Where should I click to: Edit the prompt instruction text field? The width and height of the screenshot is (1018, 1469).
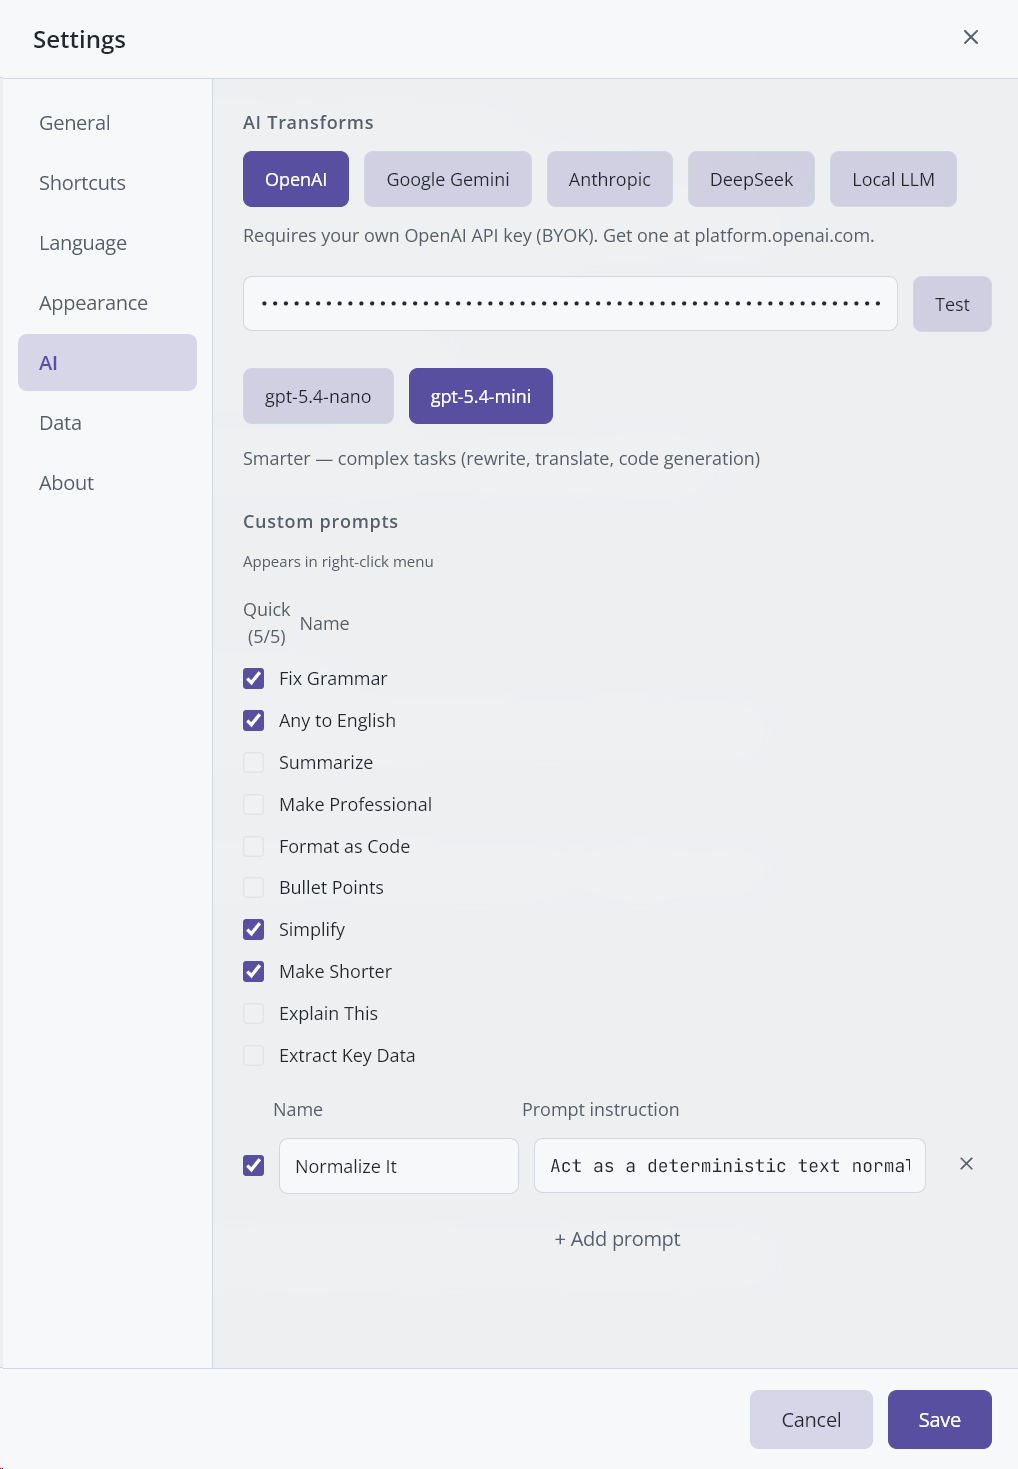click(x=729, y=1166)
